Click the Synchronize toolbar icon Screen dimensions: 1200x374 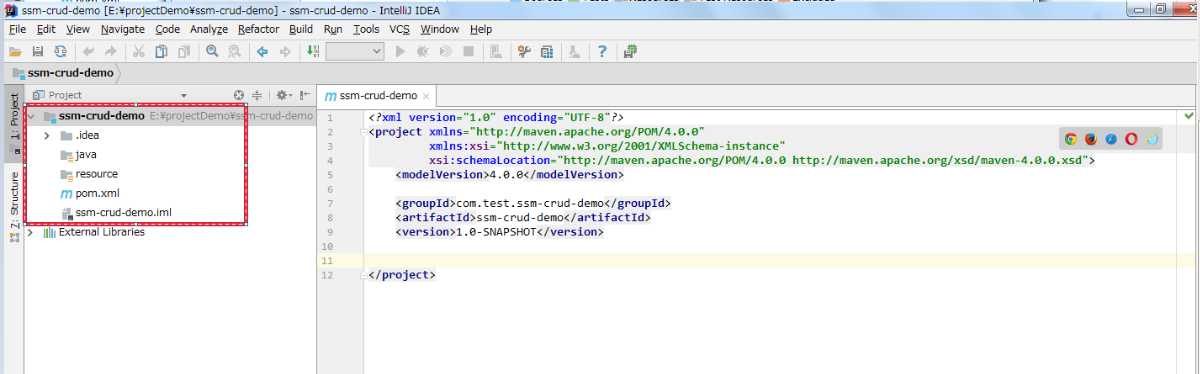pyautogui.click(x=60, y=51)
